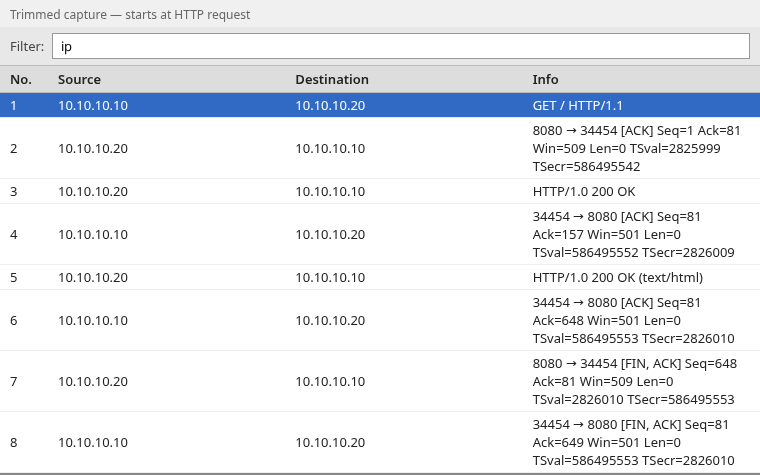760x475 pixels.
Task: Click the 'Trimmed capture' title text
Action: (130, 15)
